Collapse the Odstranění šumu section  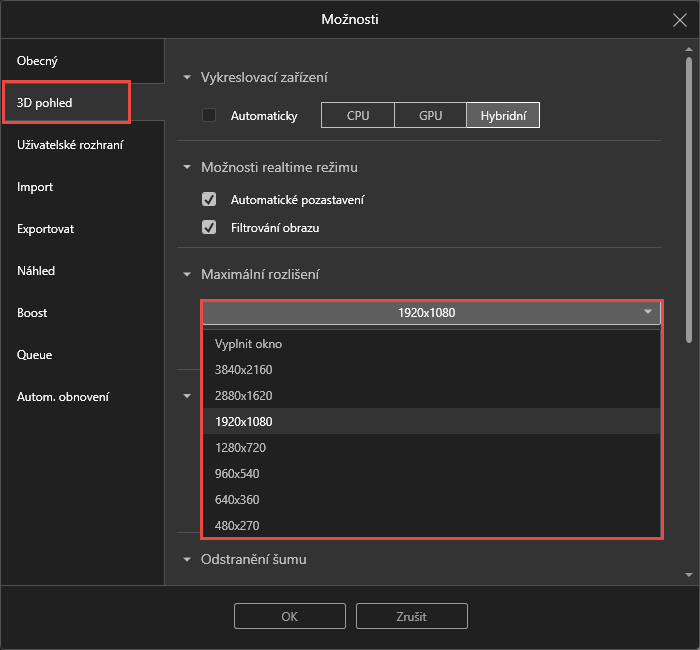click(187, 560)
